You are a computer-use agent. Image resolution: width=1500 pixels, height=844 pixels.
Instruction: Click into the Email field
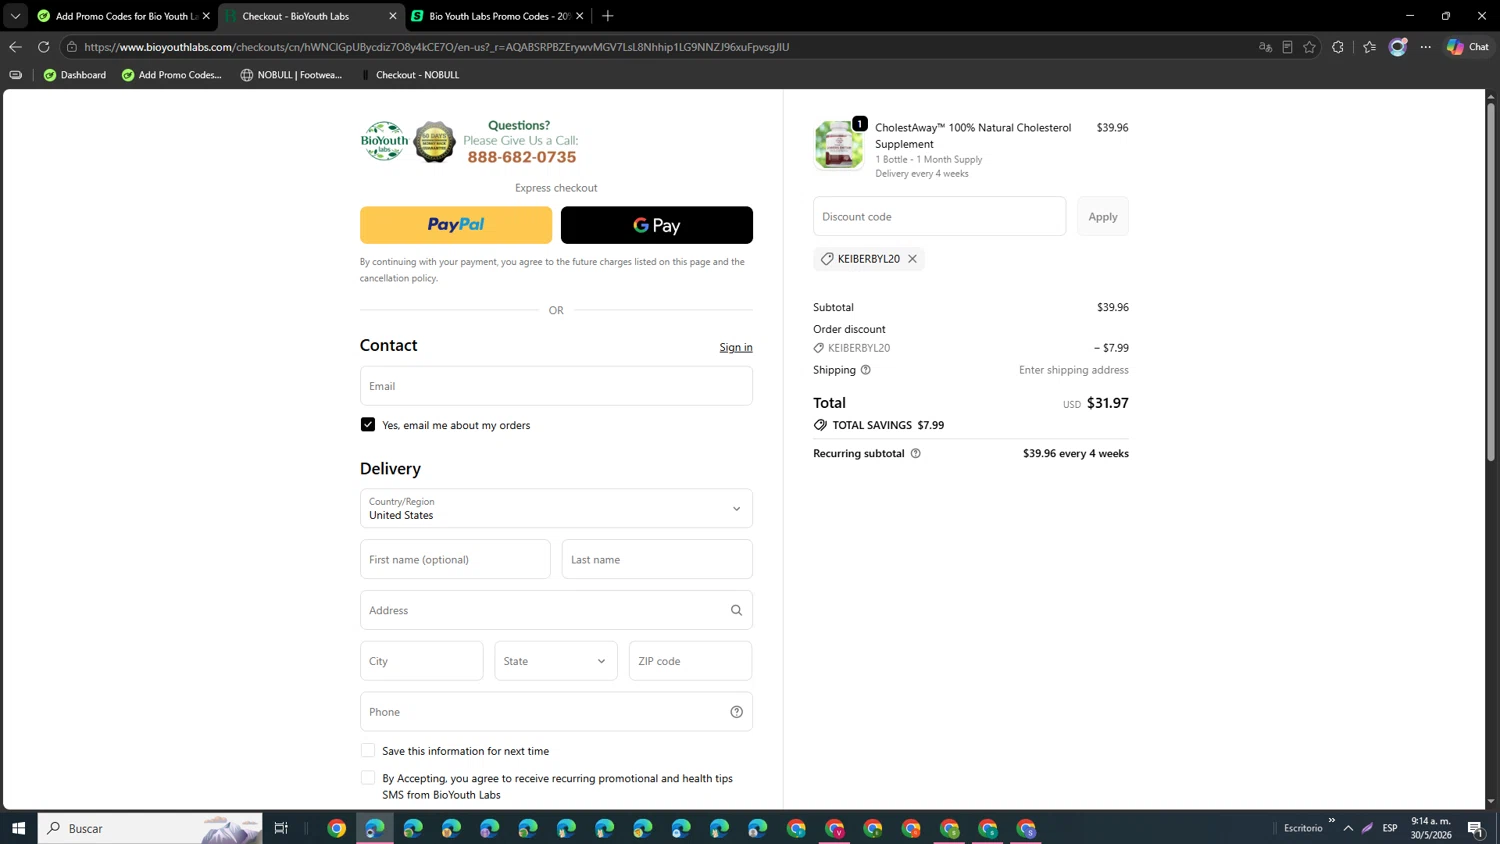(556, 386)
